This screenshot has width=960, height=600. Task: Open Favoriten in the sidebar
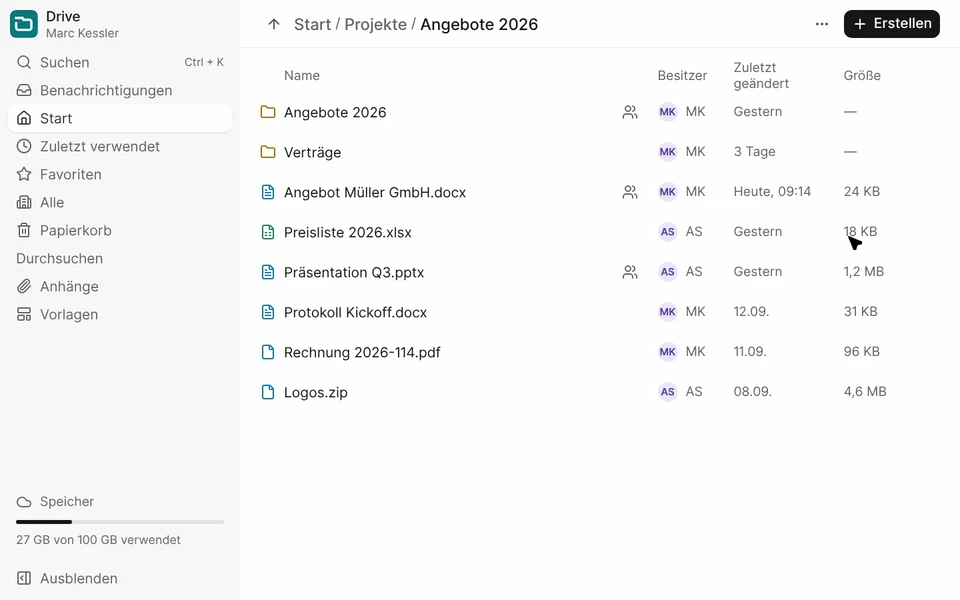[x=120, y=174]
